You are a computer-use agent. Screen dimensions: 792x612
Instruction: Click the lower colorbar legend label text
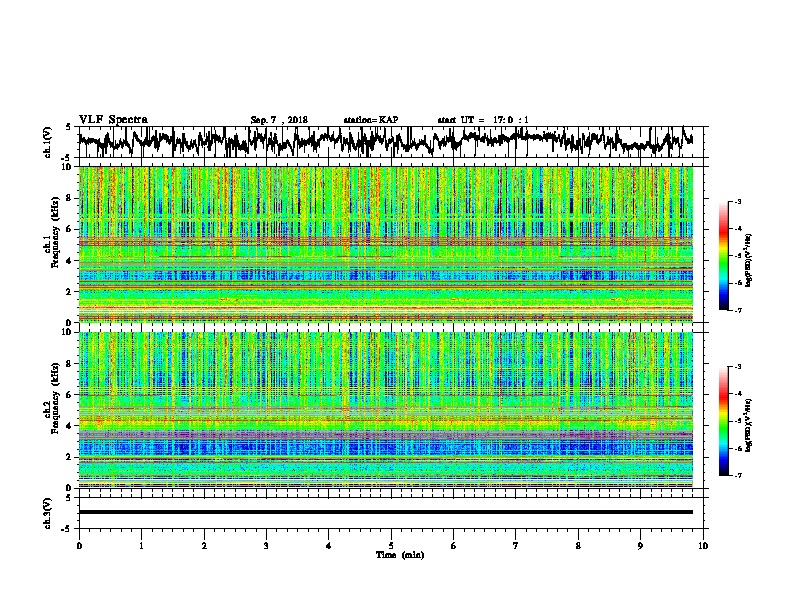pos(749,425)
